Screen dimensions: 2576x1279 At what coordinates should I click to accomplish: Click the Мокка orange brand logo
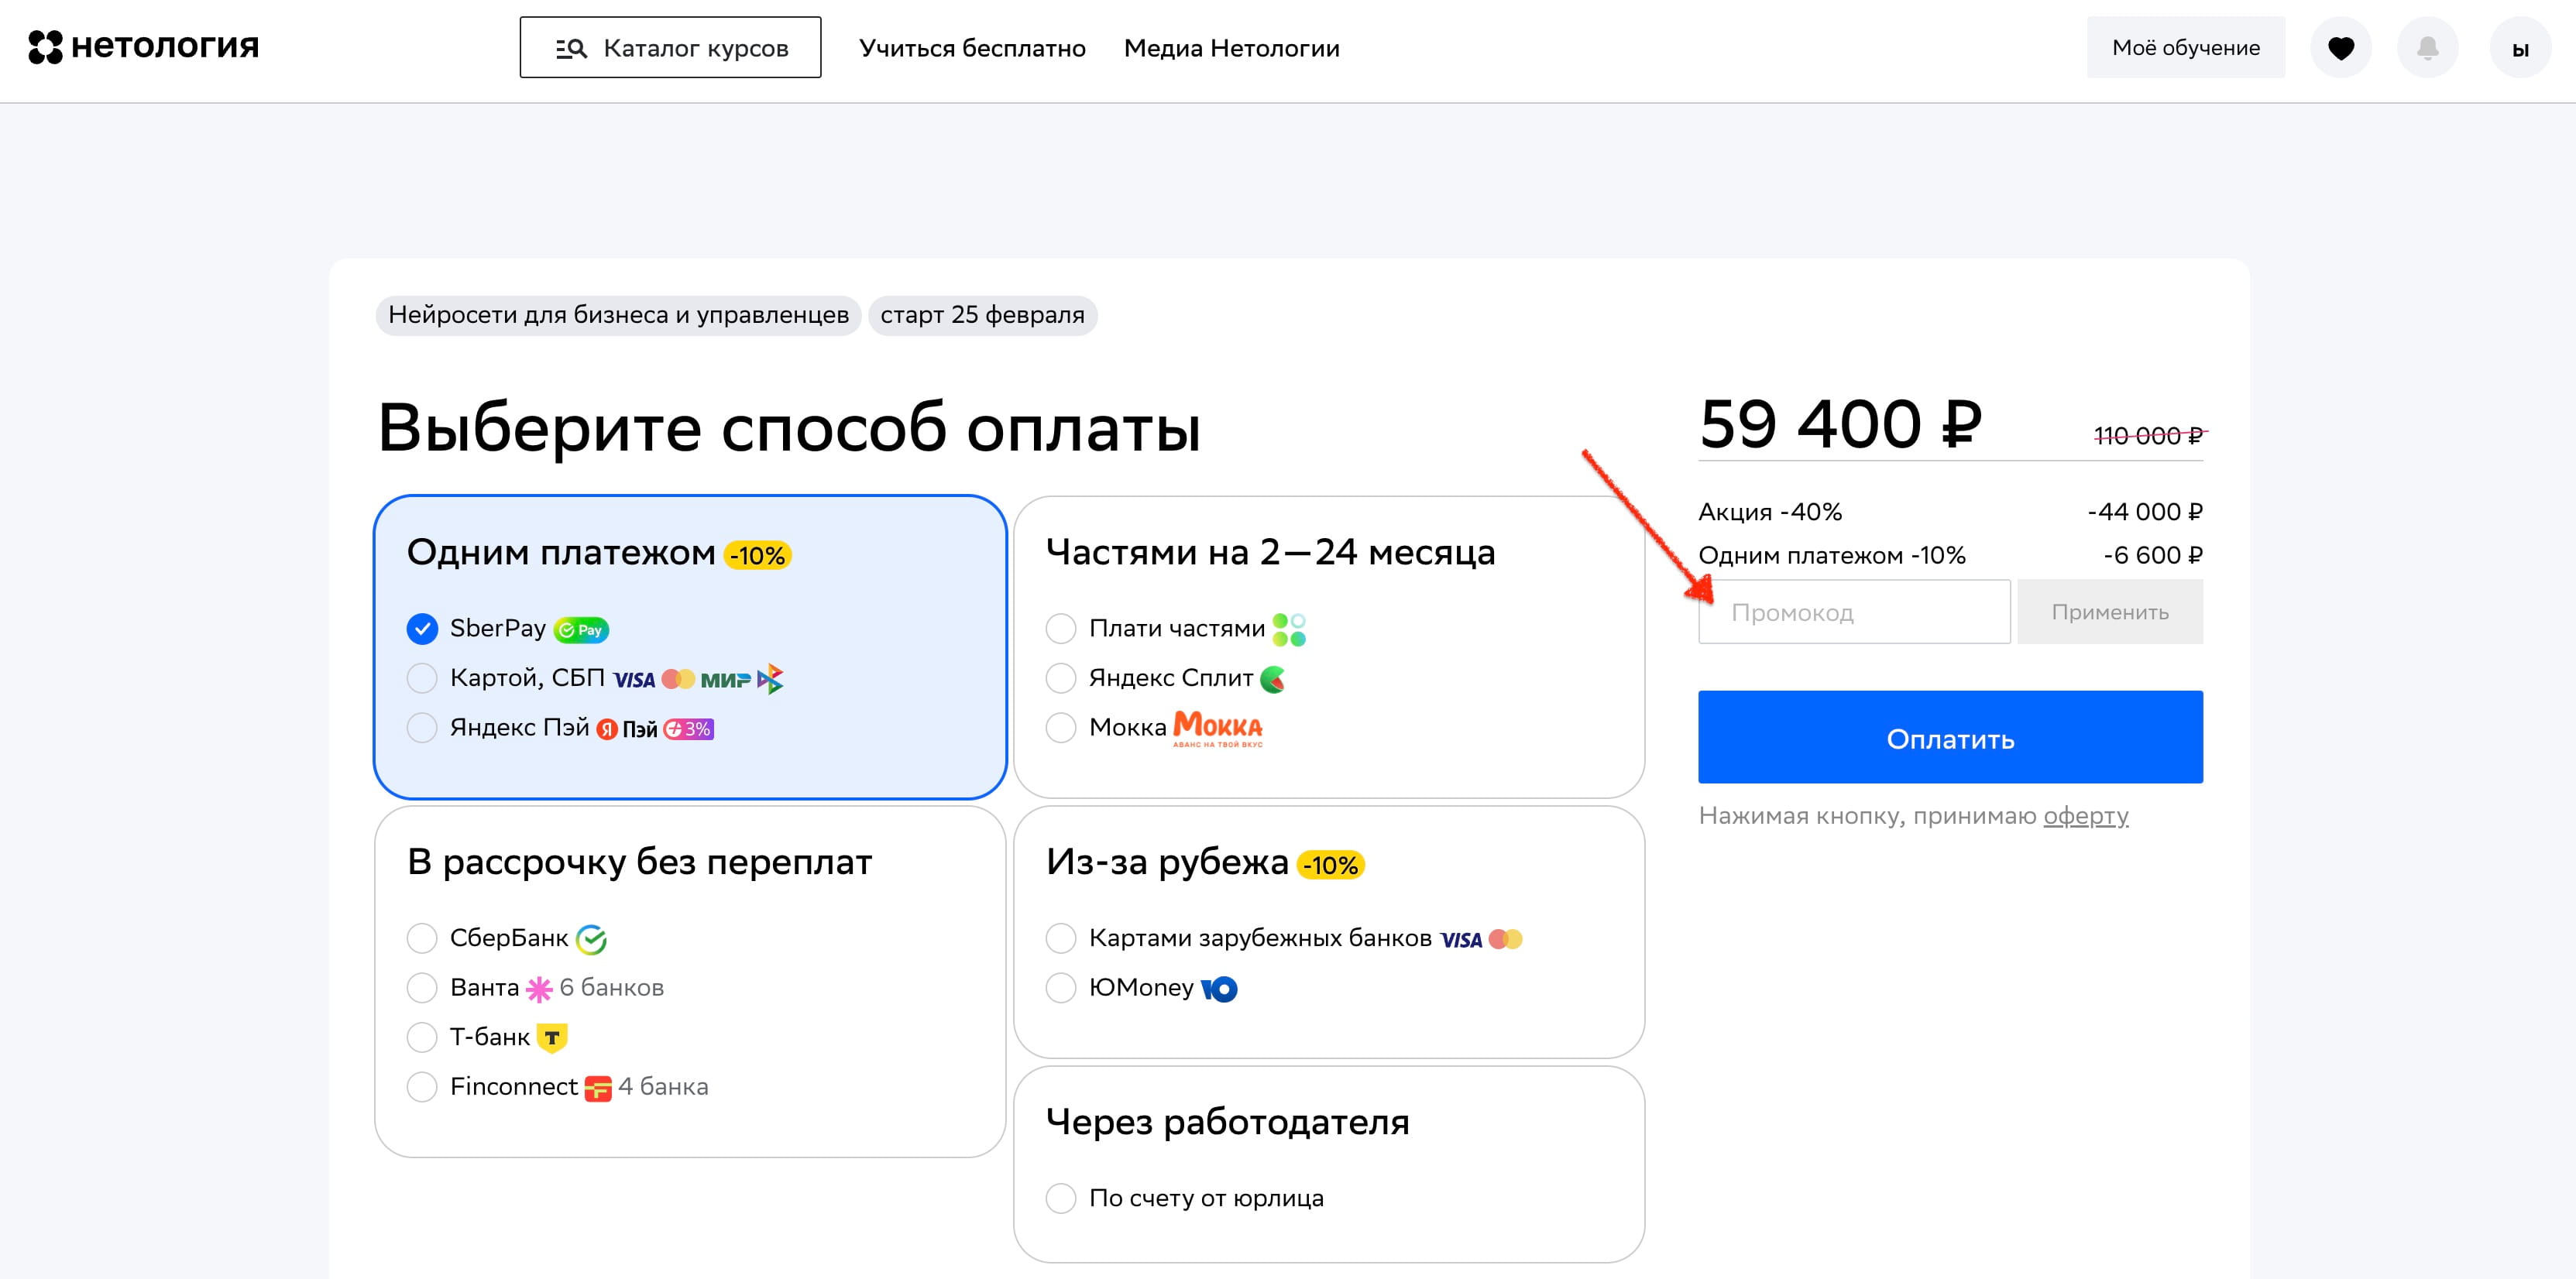[x=1217, y=727]
